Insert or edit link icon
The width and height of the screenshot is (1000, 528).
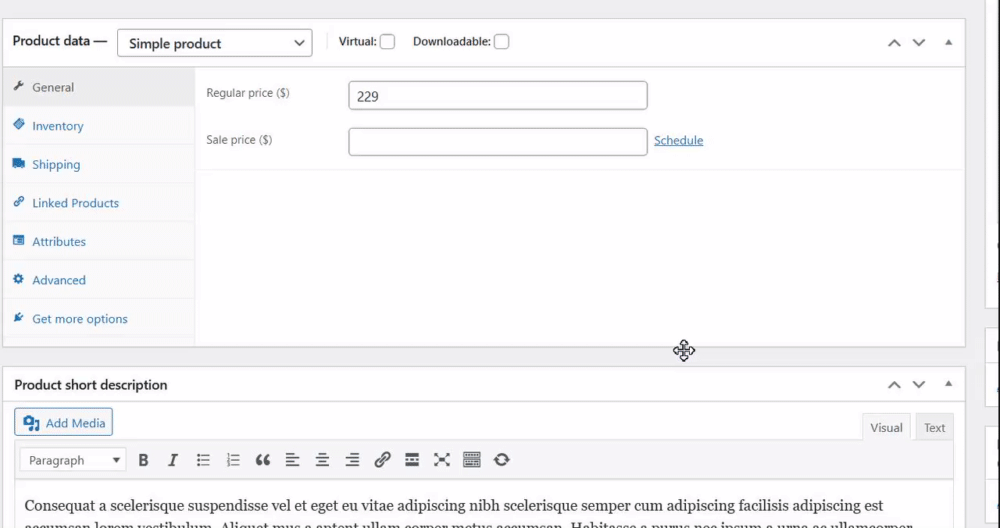tap(382, 460)
